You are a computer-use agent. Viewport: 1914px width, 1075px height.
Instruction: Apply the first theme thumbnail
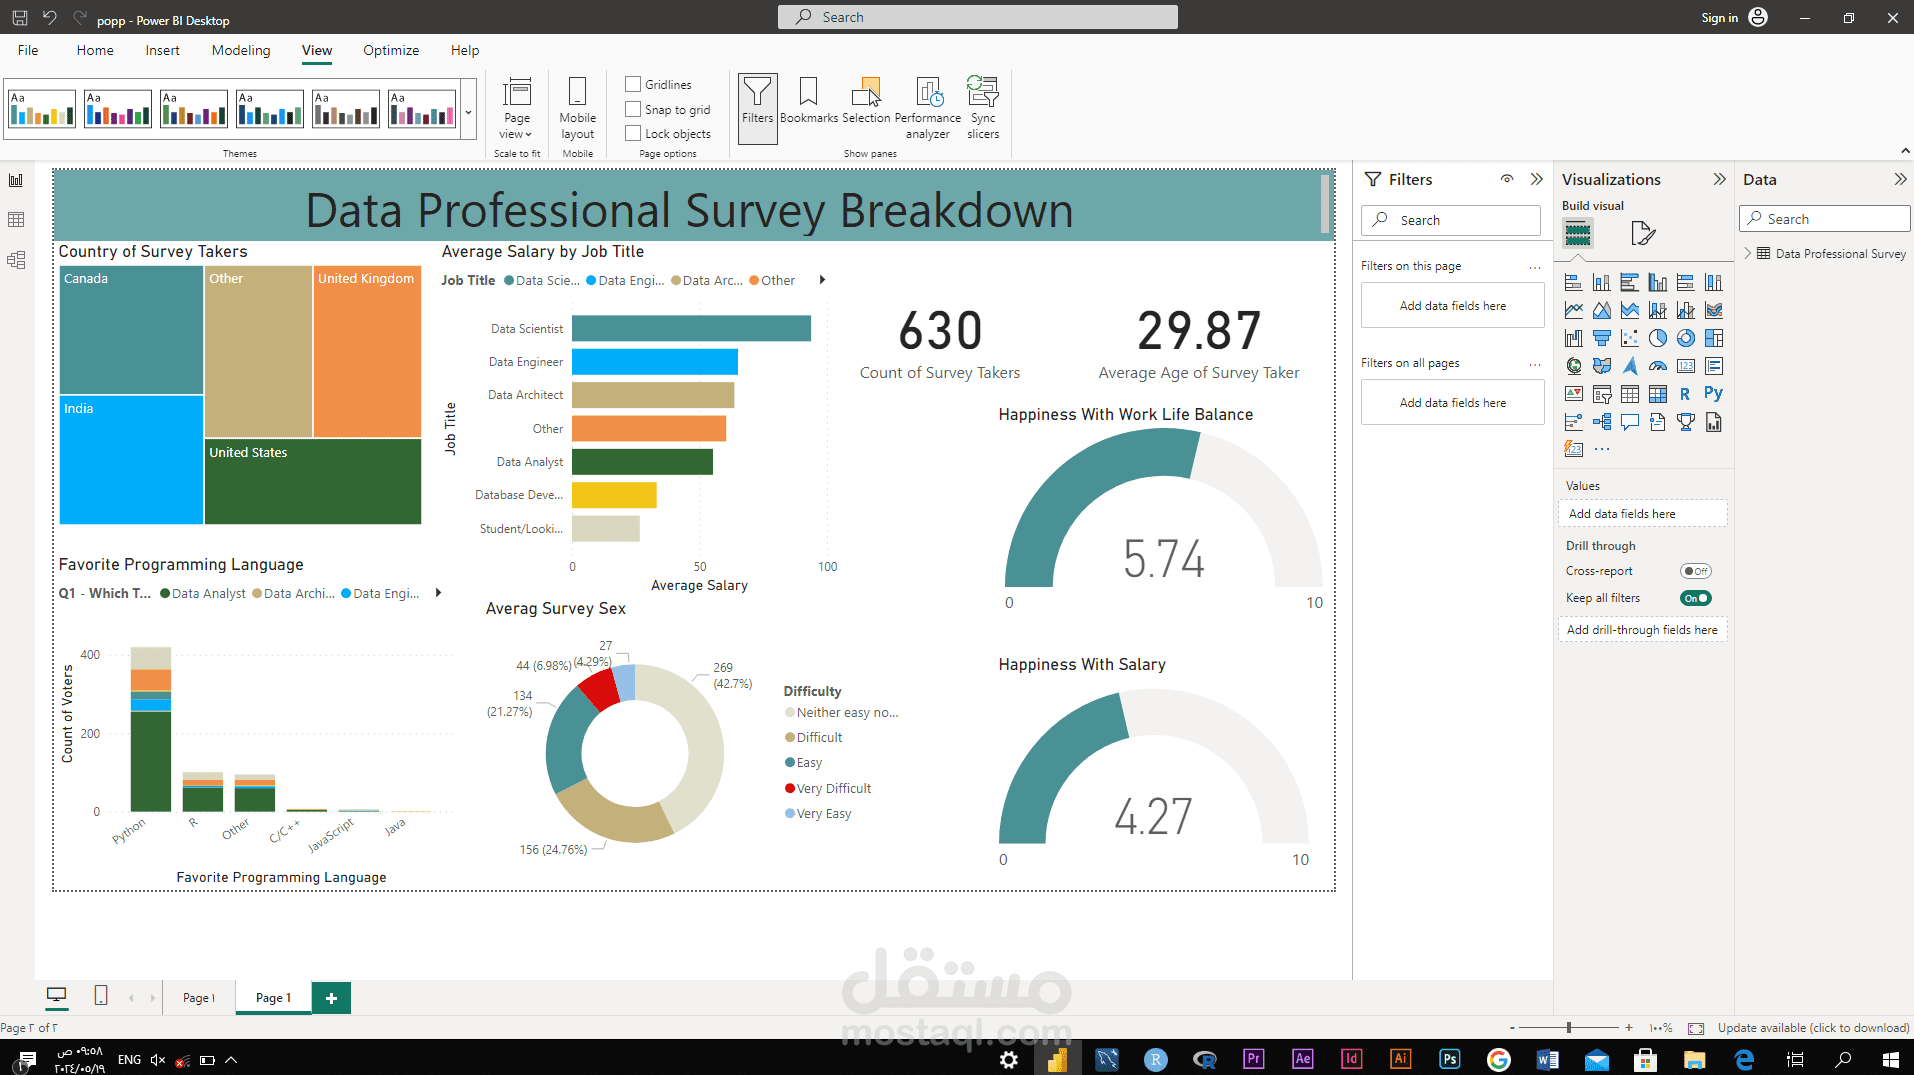(41, 108)
